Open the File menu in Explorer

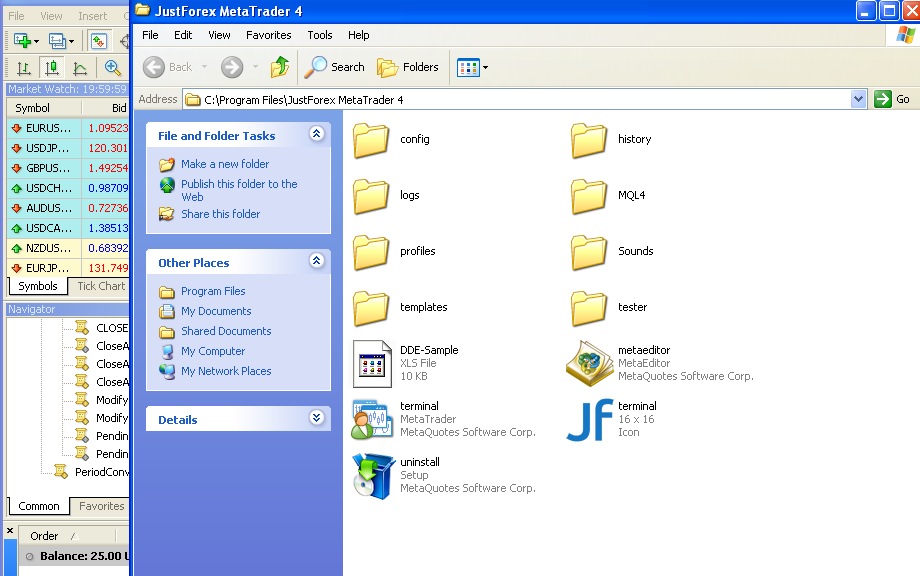(x=150, y=35)
